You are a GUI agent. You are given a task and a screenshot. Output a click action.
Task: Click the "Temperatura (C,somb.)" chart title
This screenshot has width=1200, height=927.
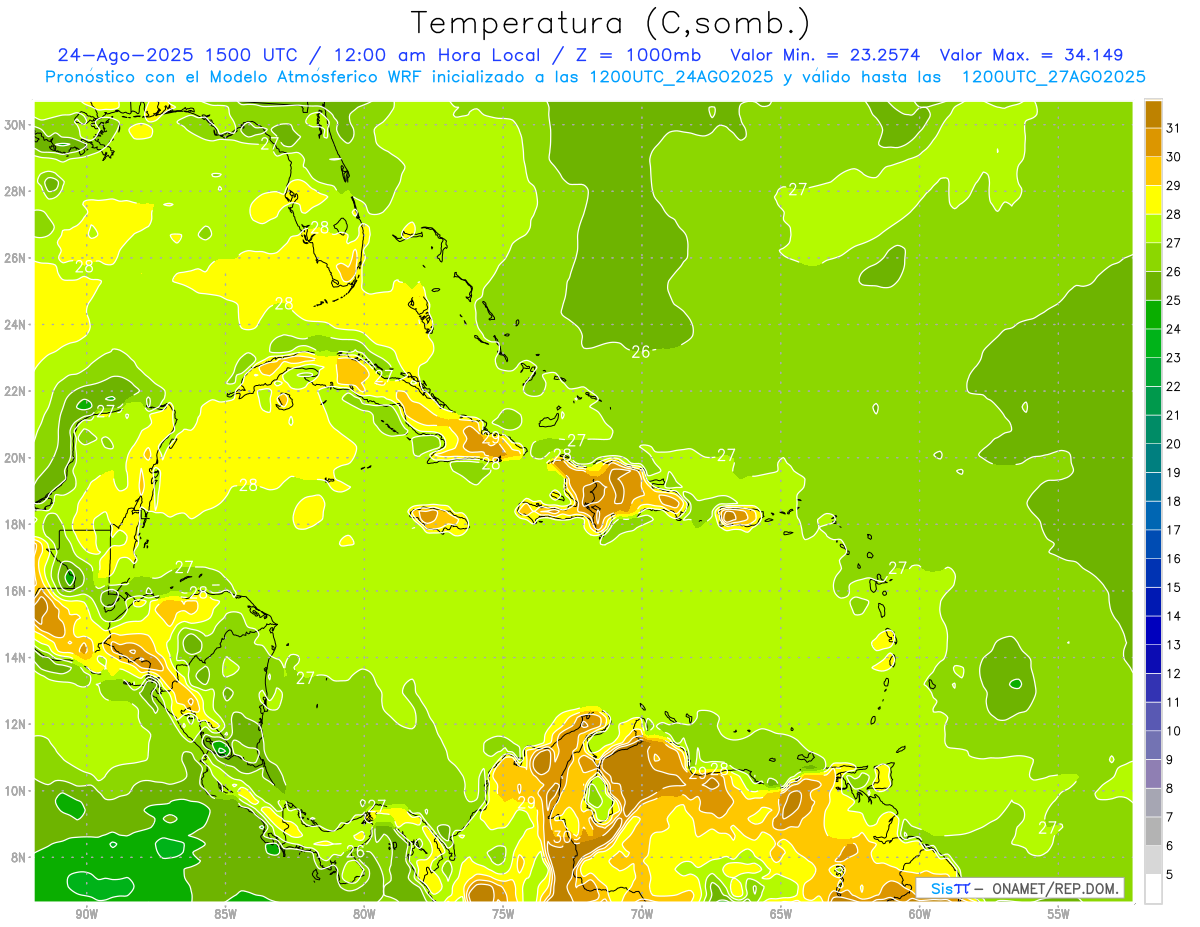[610, 23]
